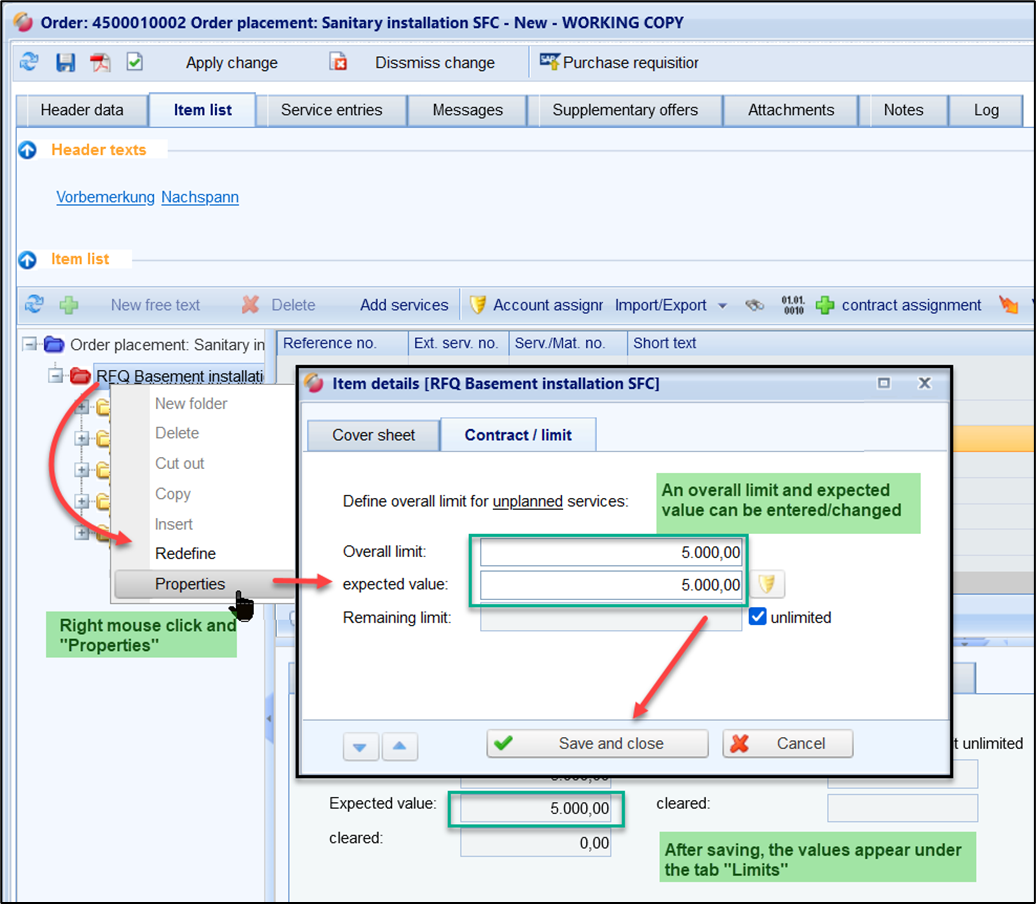Viewport: 1036px width, 904px height.
Task: Click the Cancel button in dialog
Action: pyautogui.click(x=787, y=743)
